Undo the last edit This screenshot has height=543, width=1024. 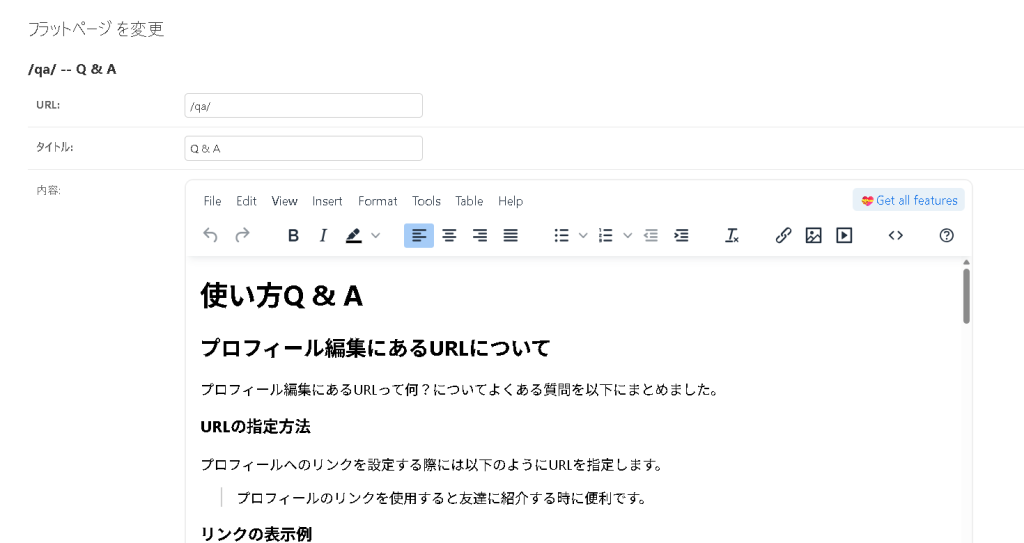210,235
